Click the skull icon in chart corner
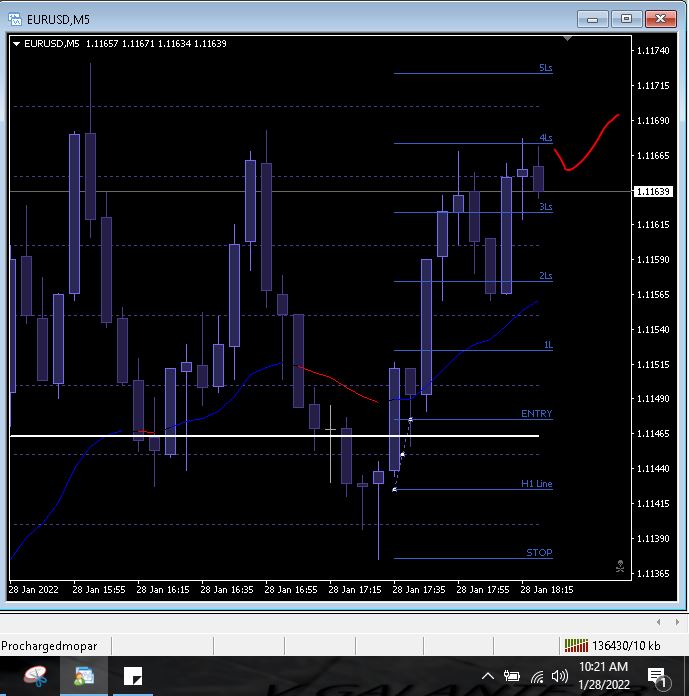The width and height of the screenshot is (689, 696). 620,566
